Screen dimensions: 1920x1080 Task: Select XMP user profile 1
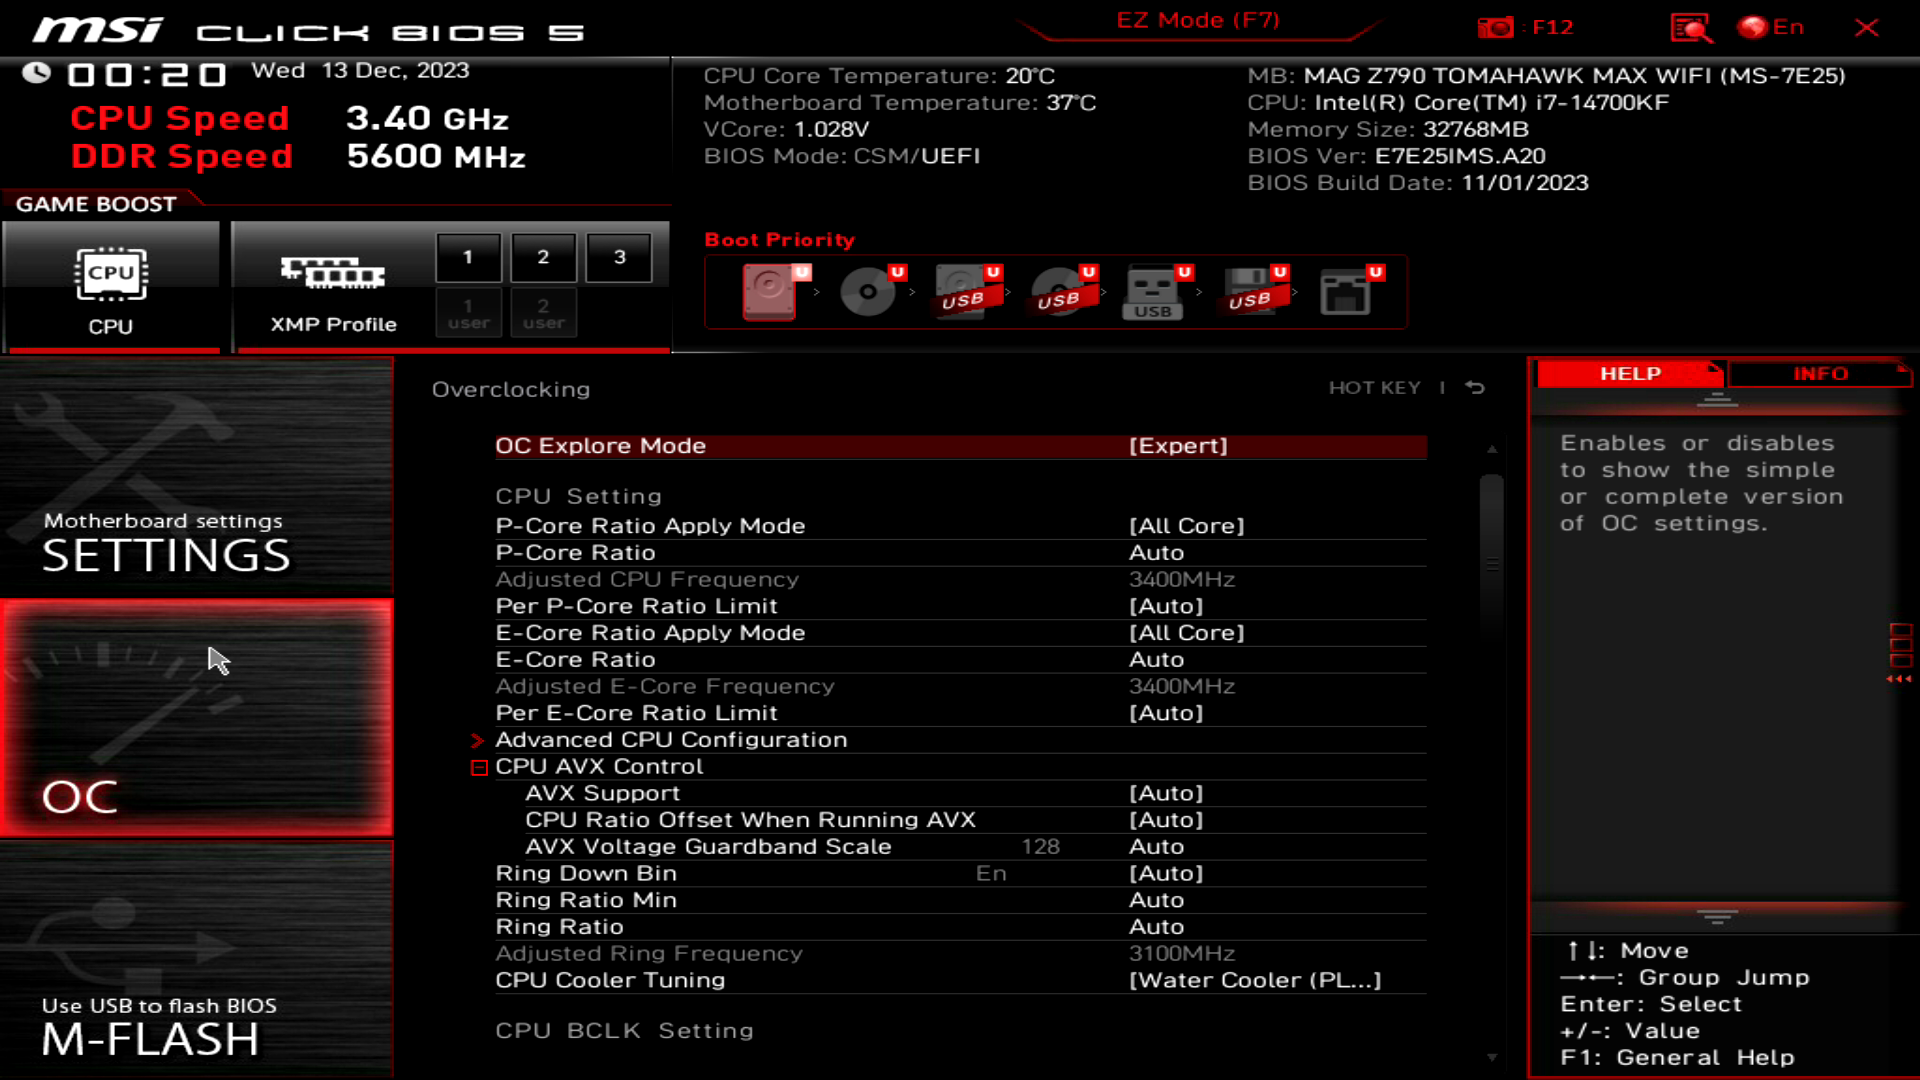468,313
